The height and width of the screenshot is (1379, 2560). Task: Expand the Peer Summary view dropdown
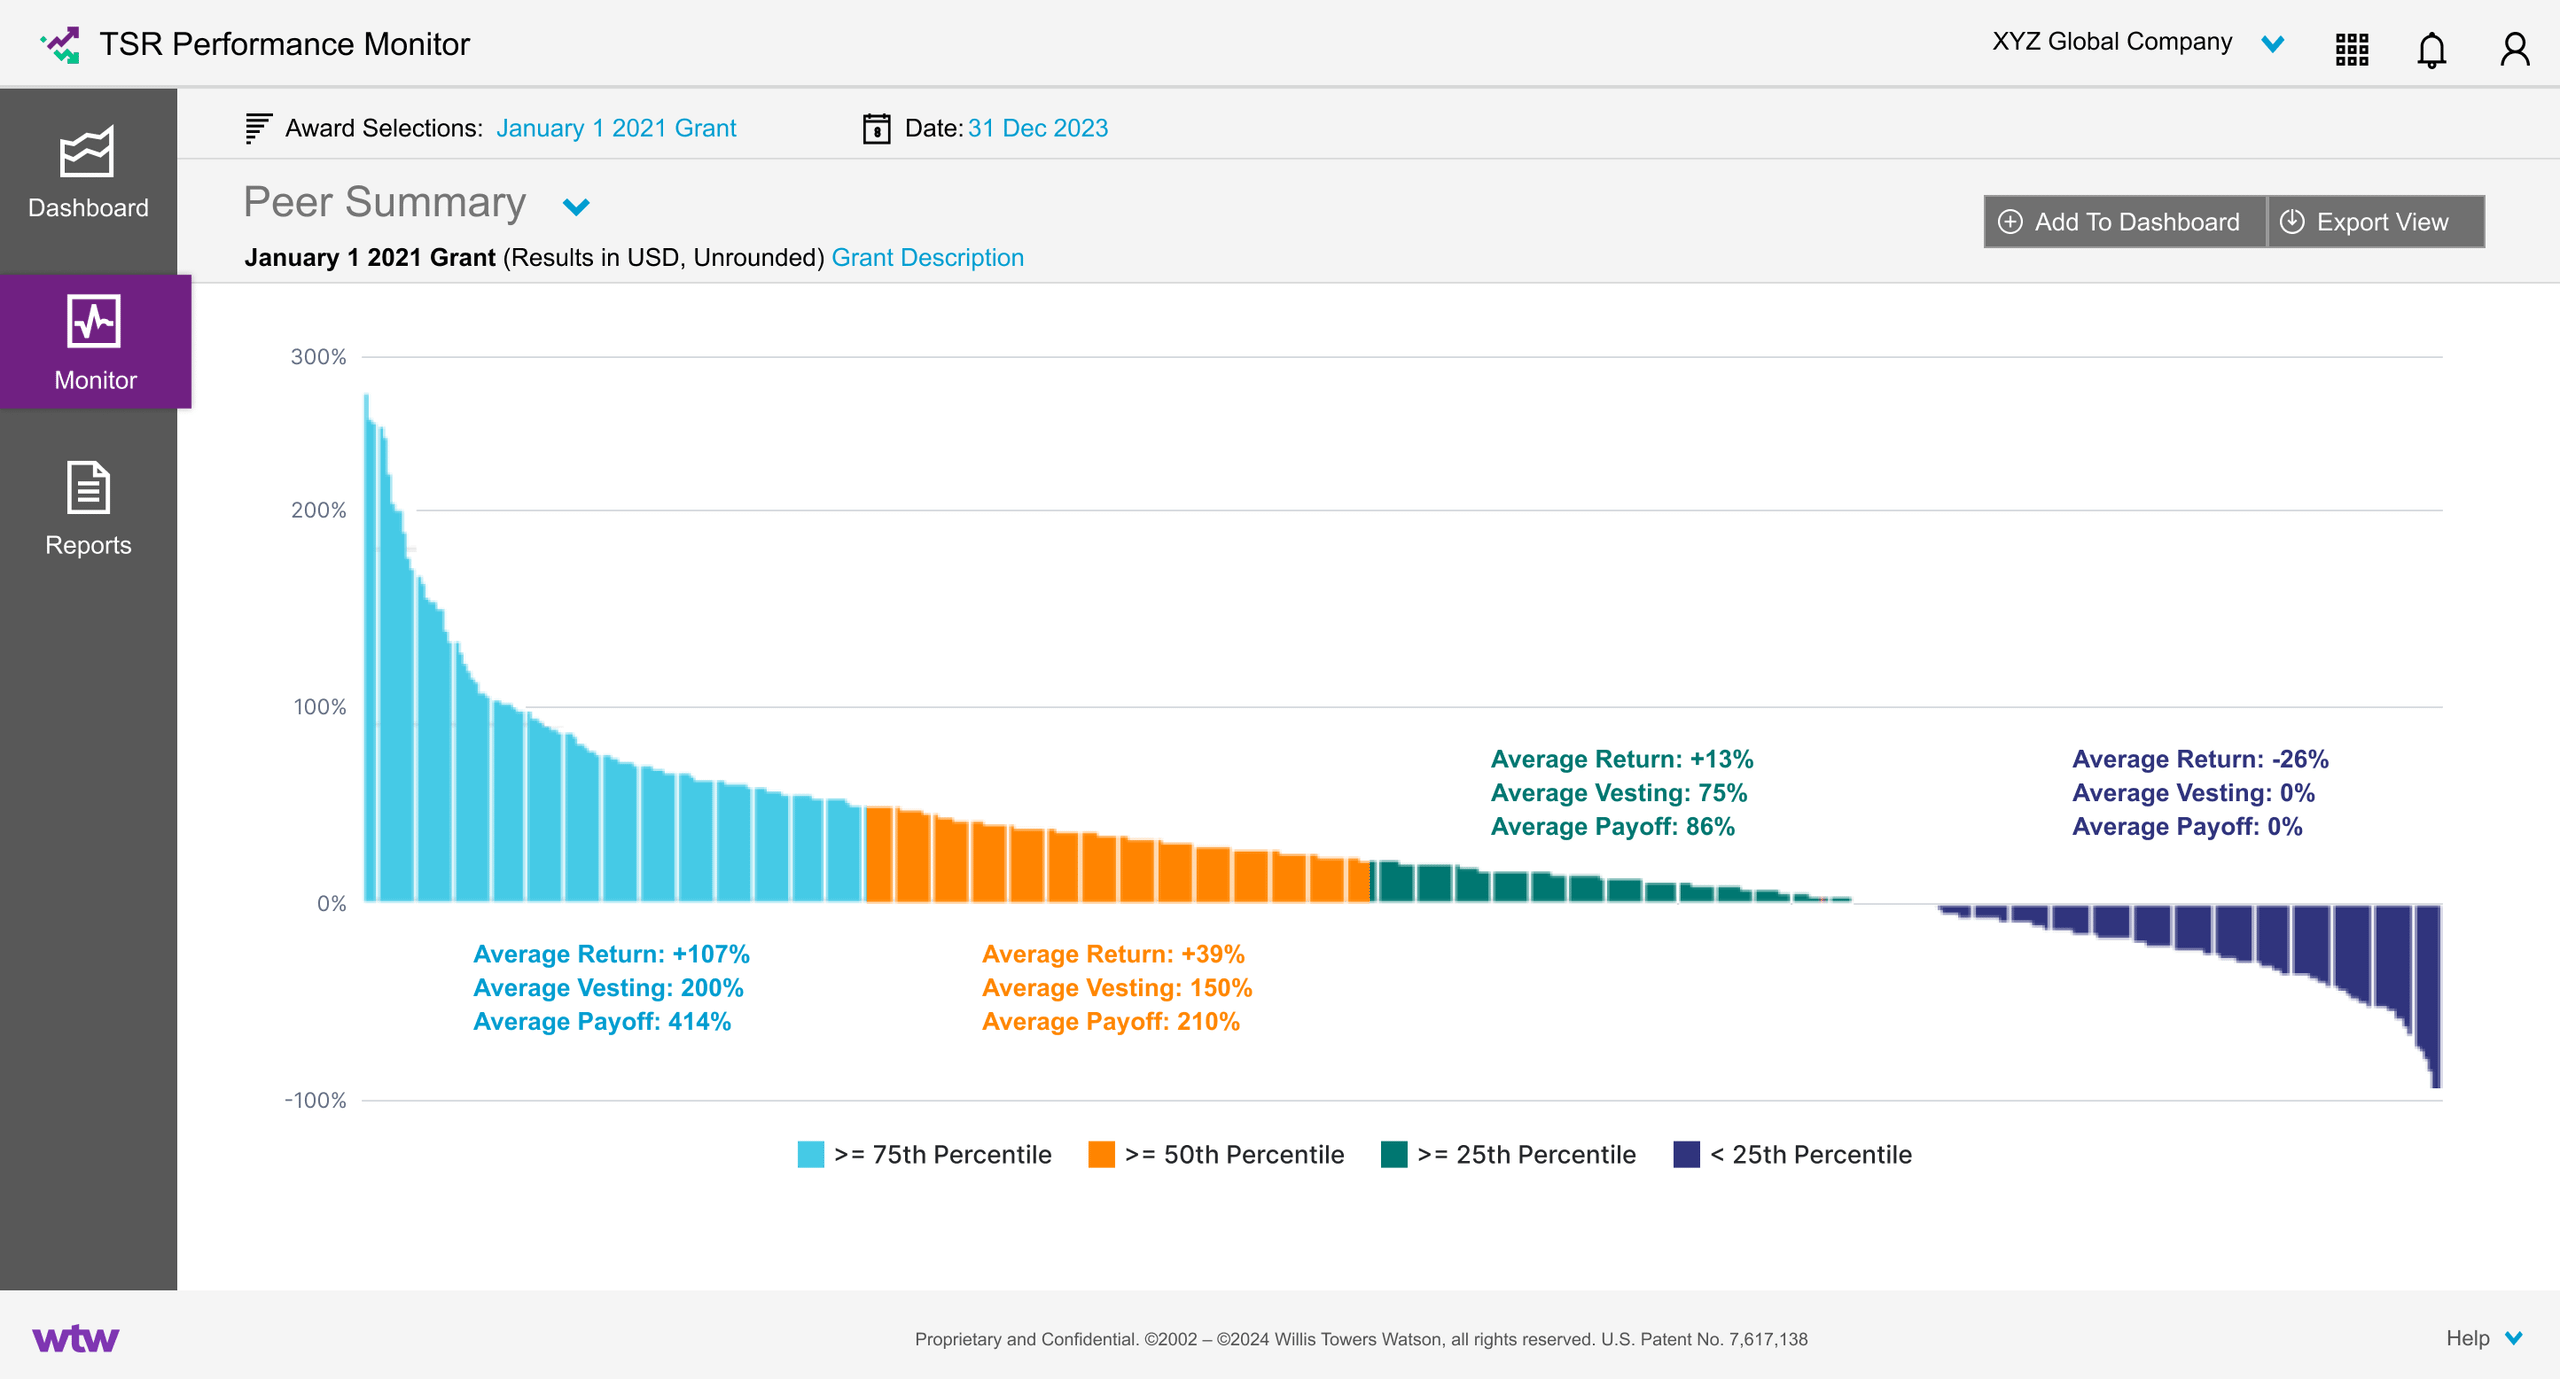[574, 207]
